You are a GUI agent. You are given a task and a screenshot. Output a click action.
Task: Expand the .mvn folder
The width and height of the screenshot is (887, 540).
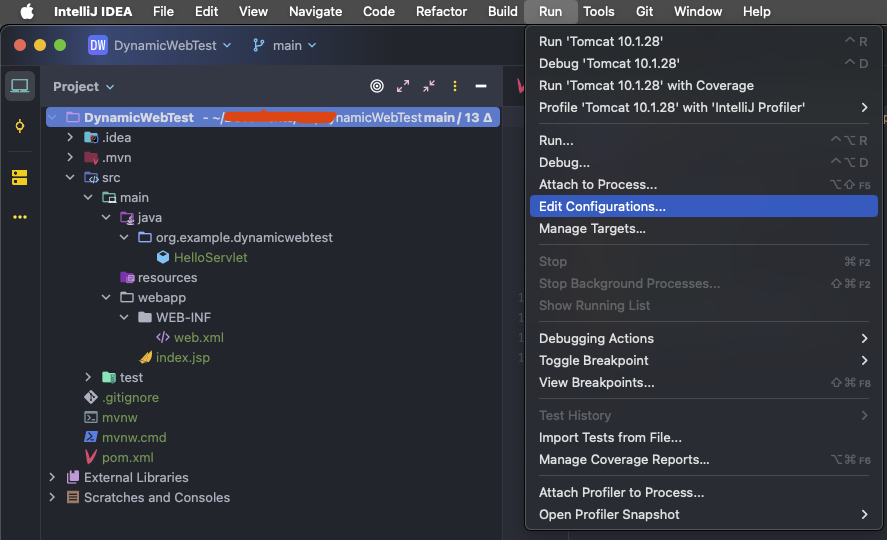pos(70,157)
